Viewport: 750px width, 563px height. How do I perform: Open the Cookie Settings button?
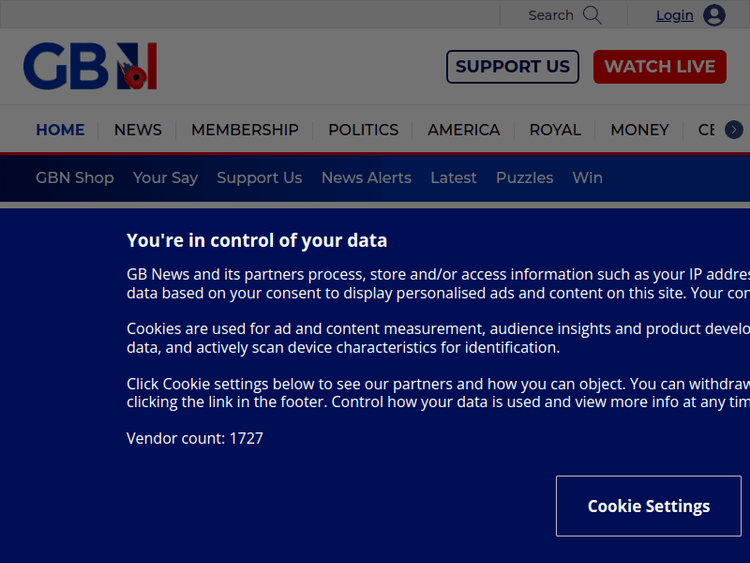pyautogui.click(x=648, y=506)
